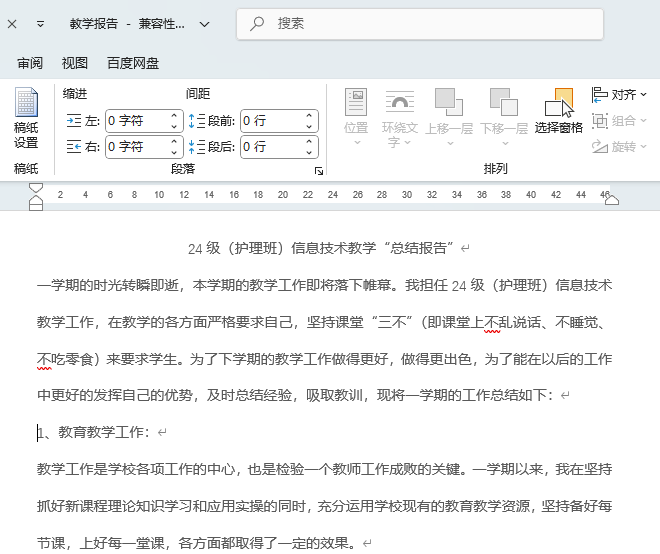Click the 稿纸 group label

pyautogui.click(x=26, y=169)
